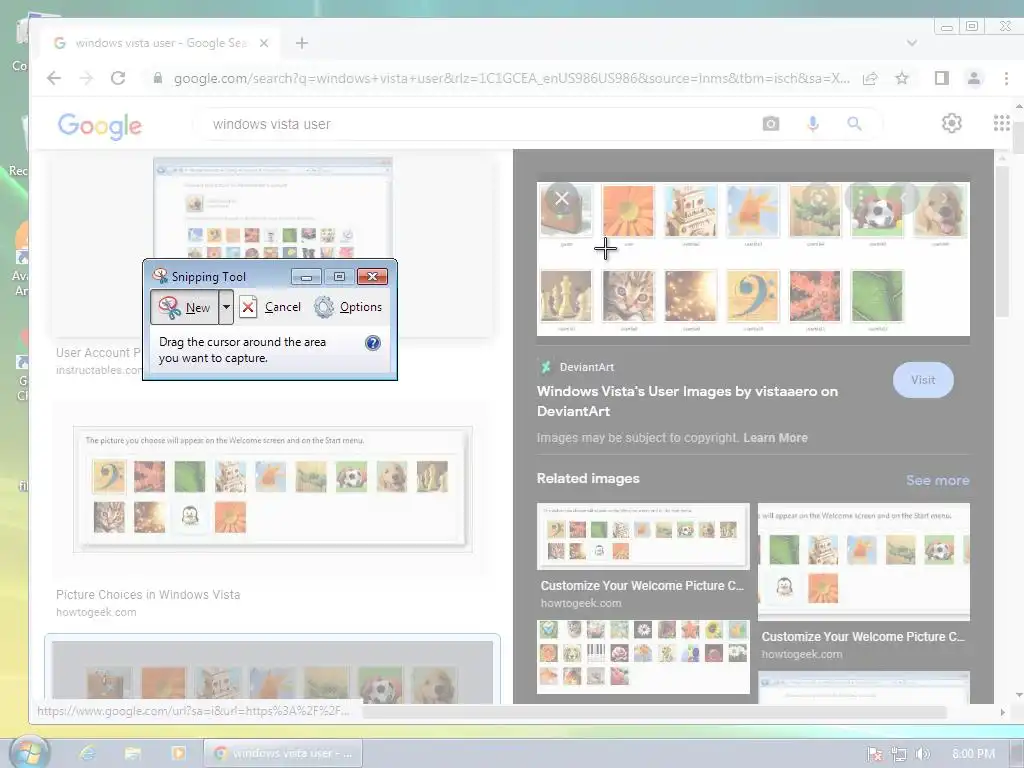Viewport: 1024px width, 768px height.
Task: Open Chrome three-dot menu
Action: point(1006,78)
